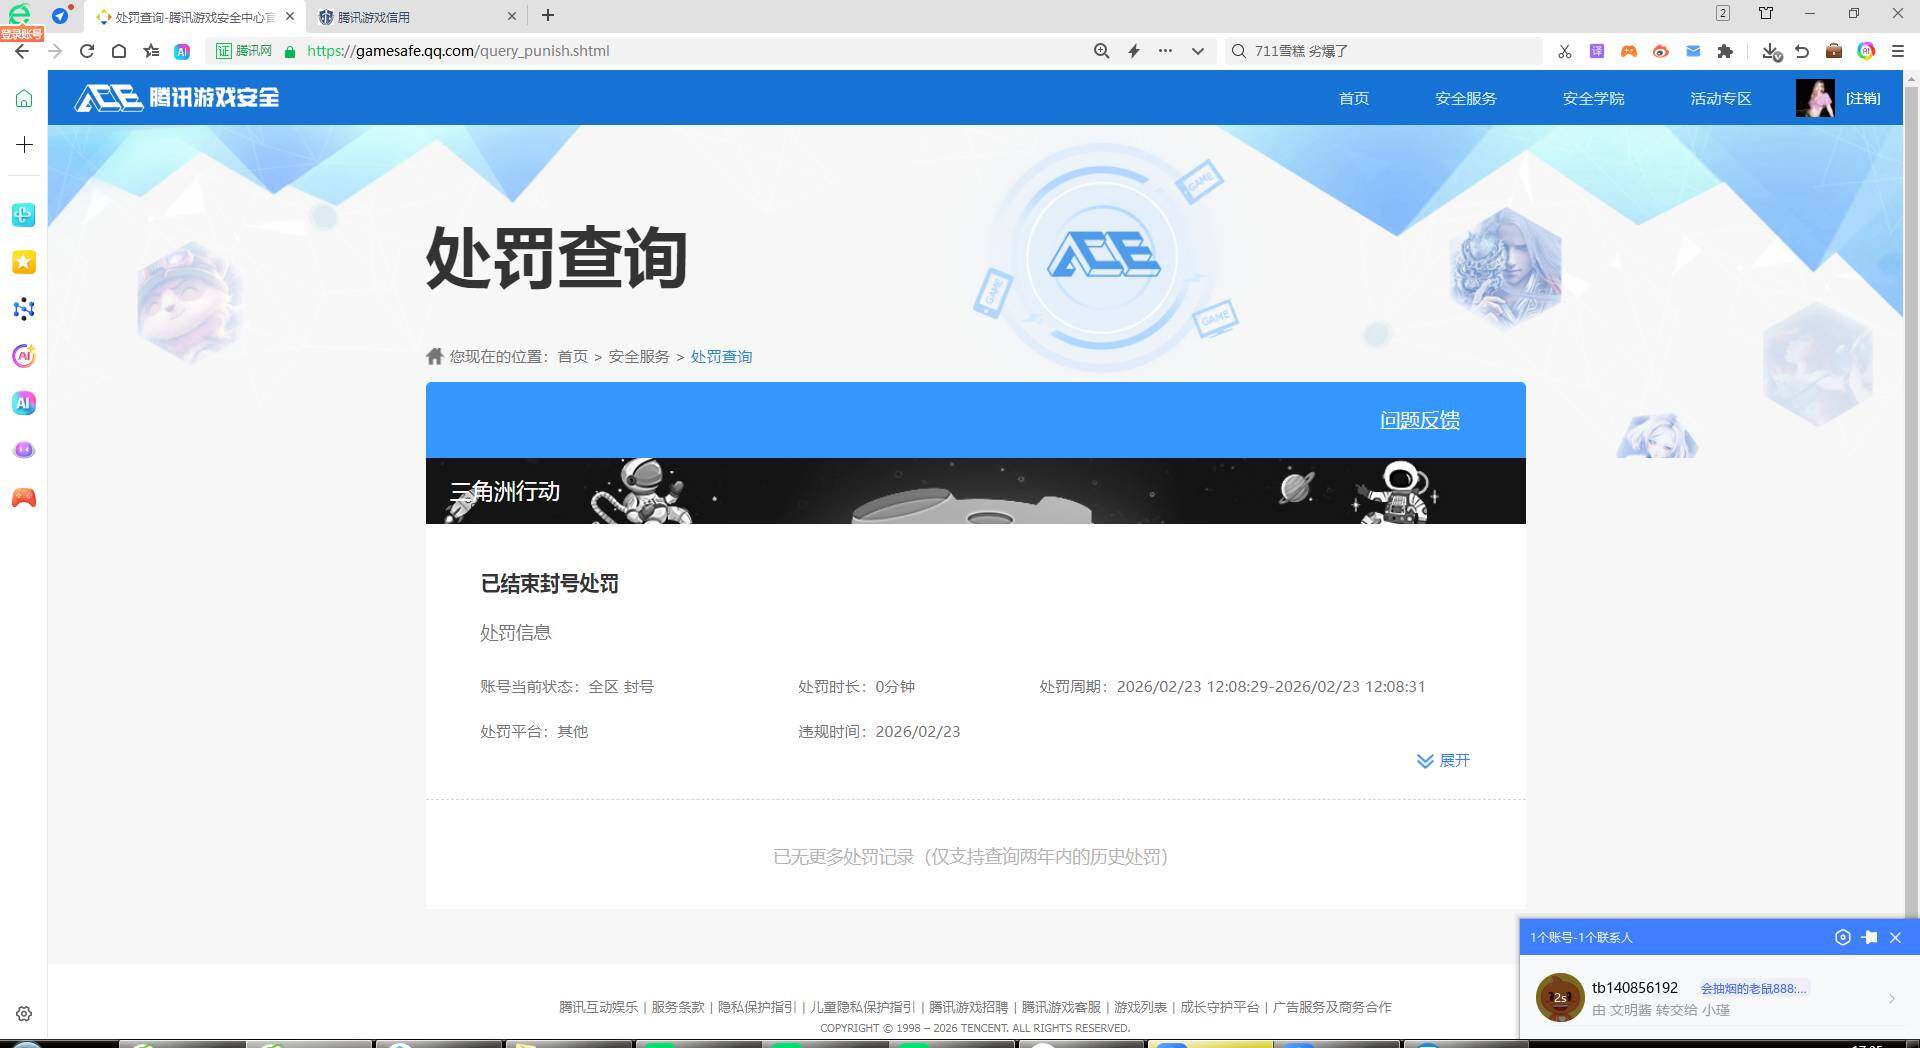Expand chat contact with right chevron
Screen dimensions: 1920x1048
1892,998
